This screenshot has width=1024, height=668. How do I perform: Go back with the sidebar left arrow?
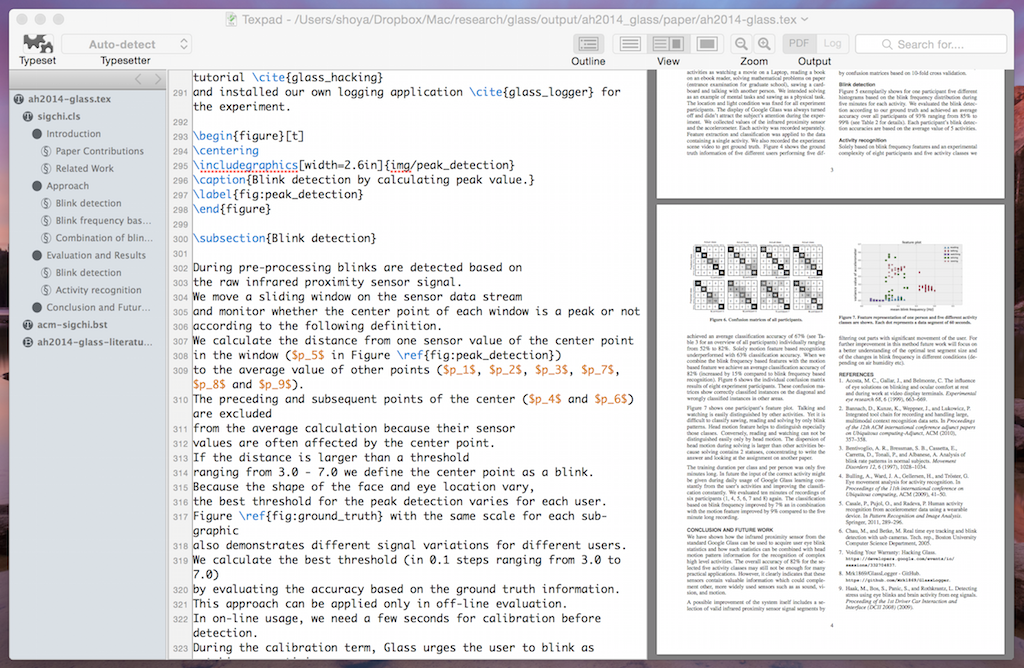(138, 79)
